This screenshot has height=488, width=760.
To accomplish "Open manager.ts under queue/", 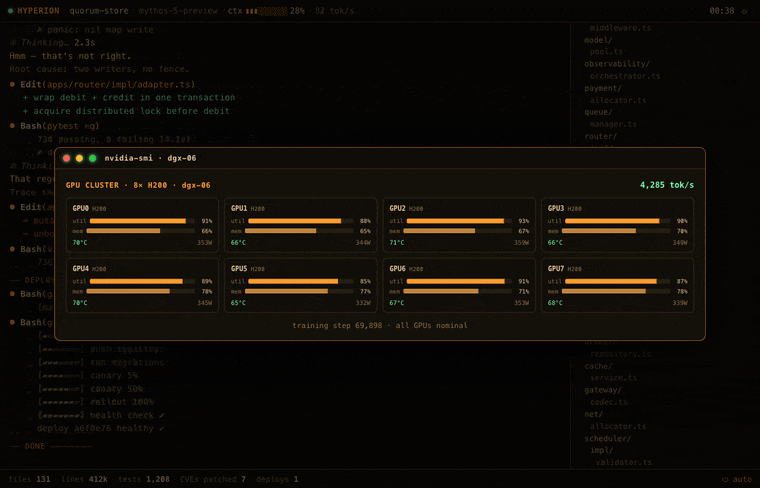I will click(614, 124).
